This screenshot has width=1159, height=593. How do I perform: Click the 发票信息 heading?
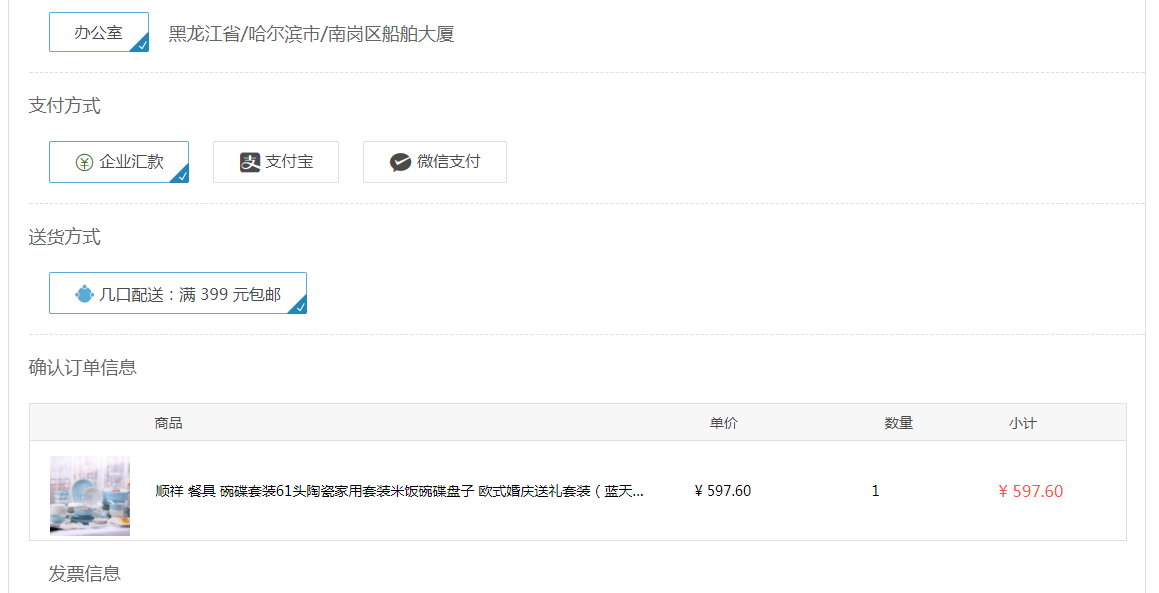pyautogui.click(x=84, y=574)
